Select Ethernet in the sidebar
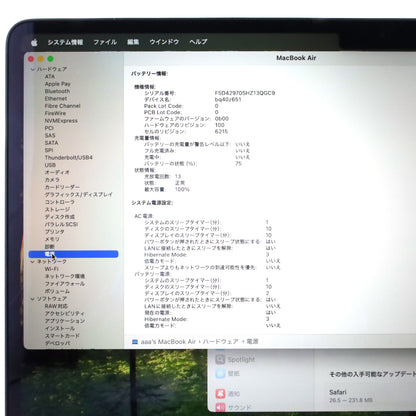The image size is (416, 416). (x=56, y=98)
